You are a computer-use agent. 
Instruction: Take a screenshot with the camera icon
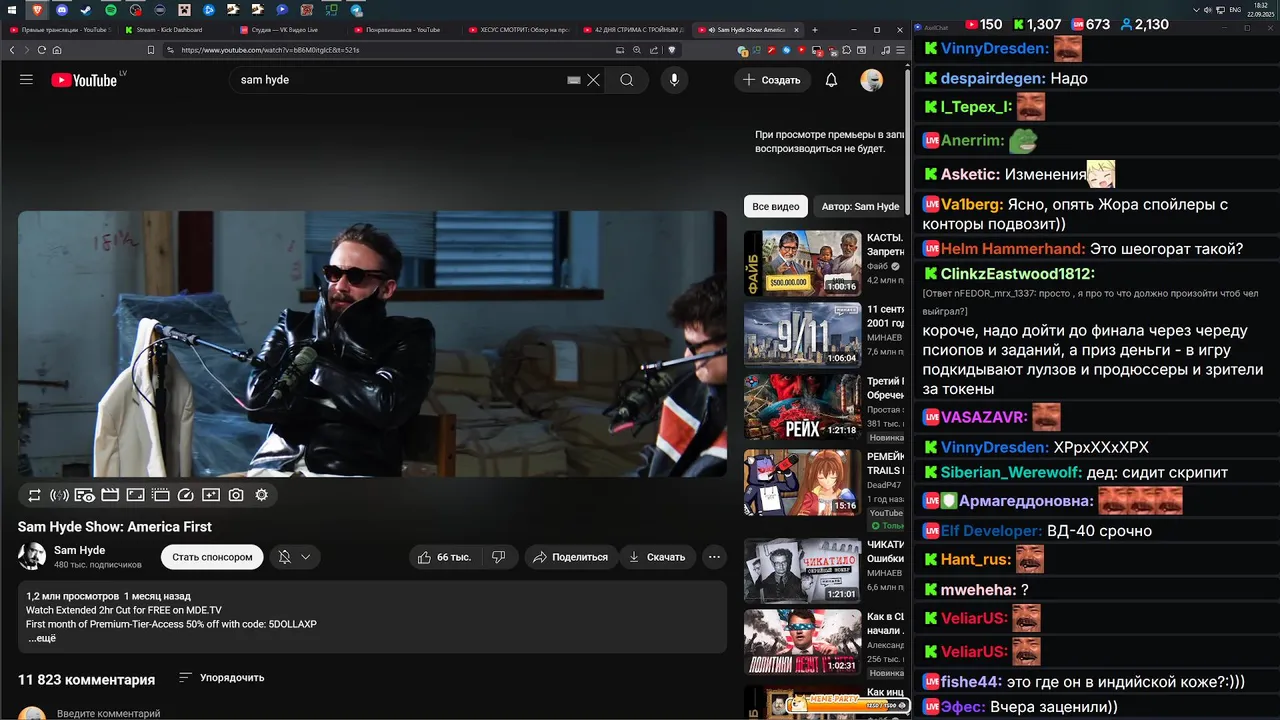tap(236, 495)
